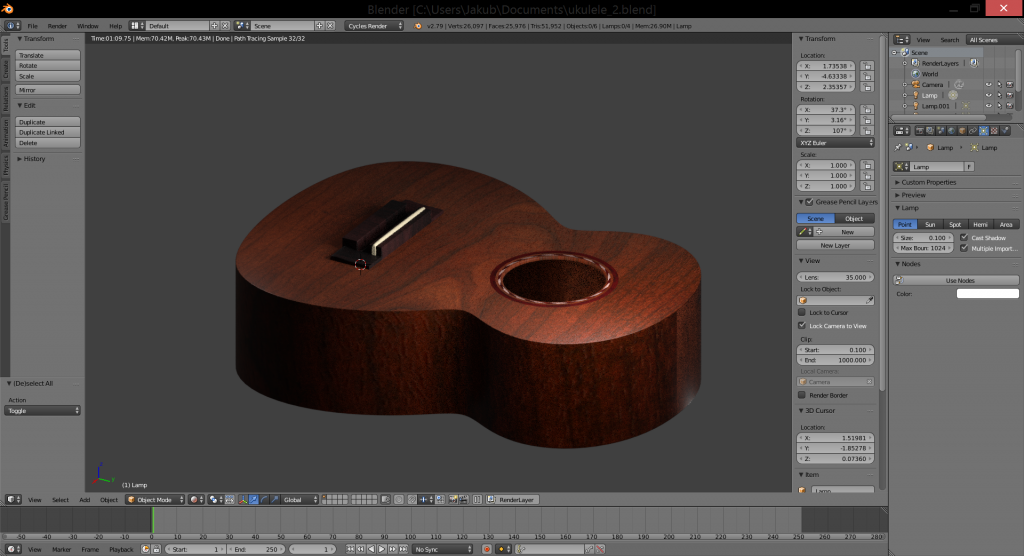Toggle Lamp.001 visibility eye icon
This screenshot has height=556, width=1024.
point(988,105)
